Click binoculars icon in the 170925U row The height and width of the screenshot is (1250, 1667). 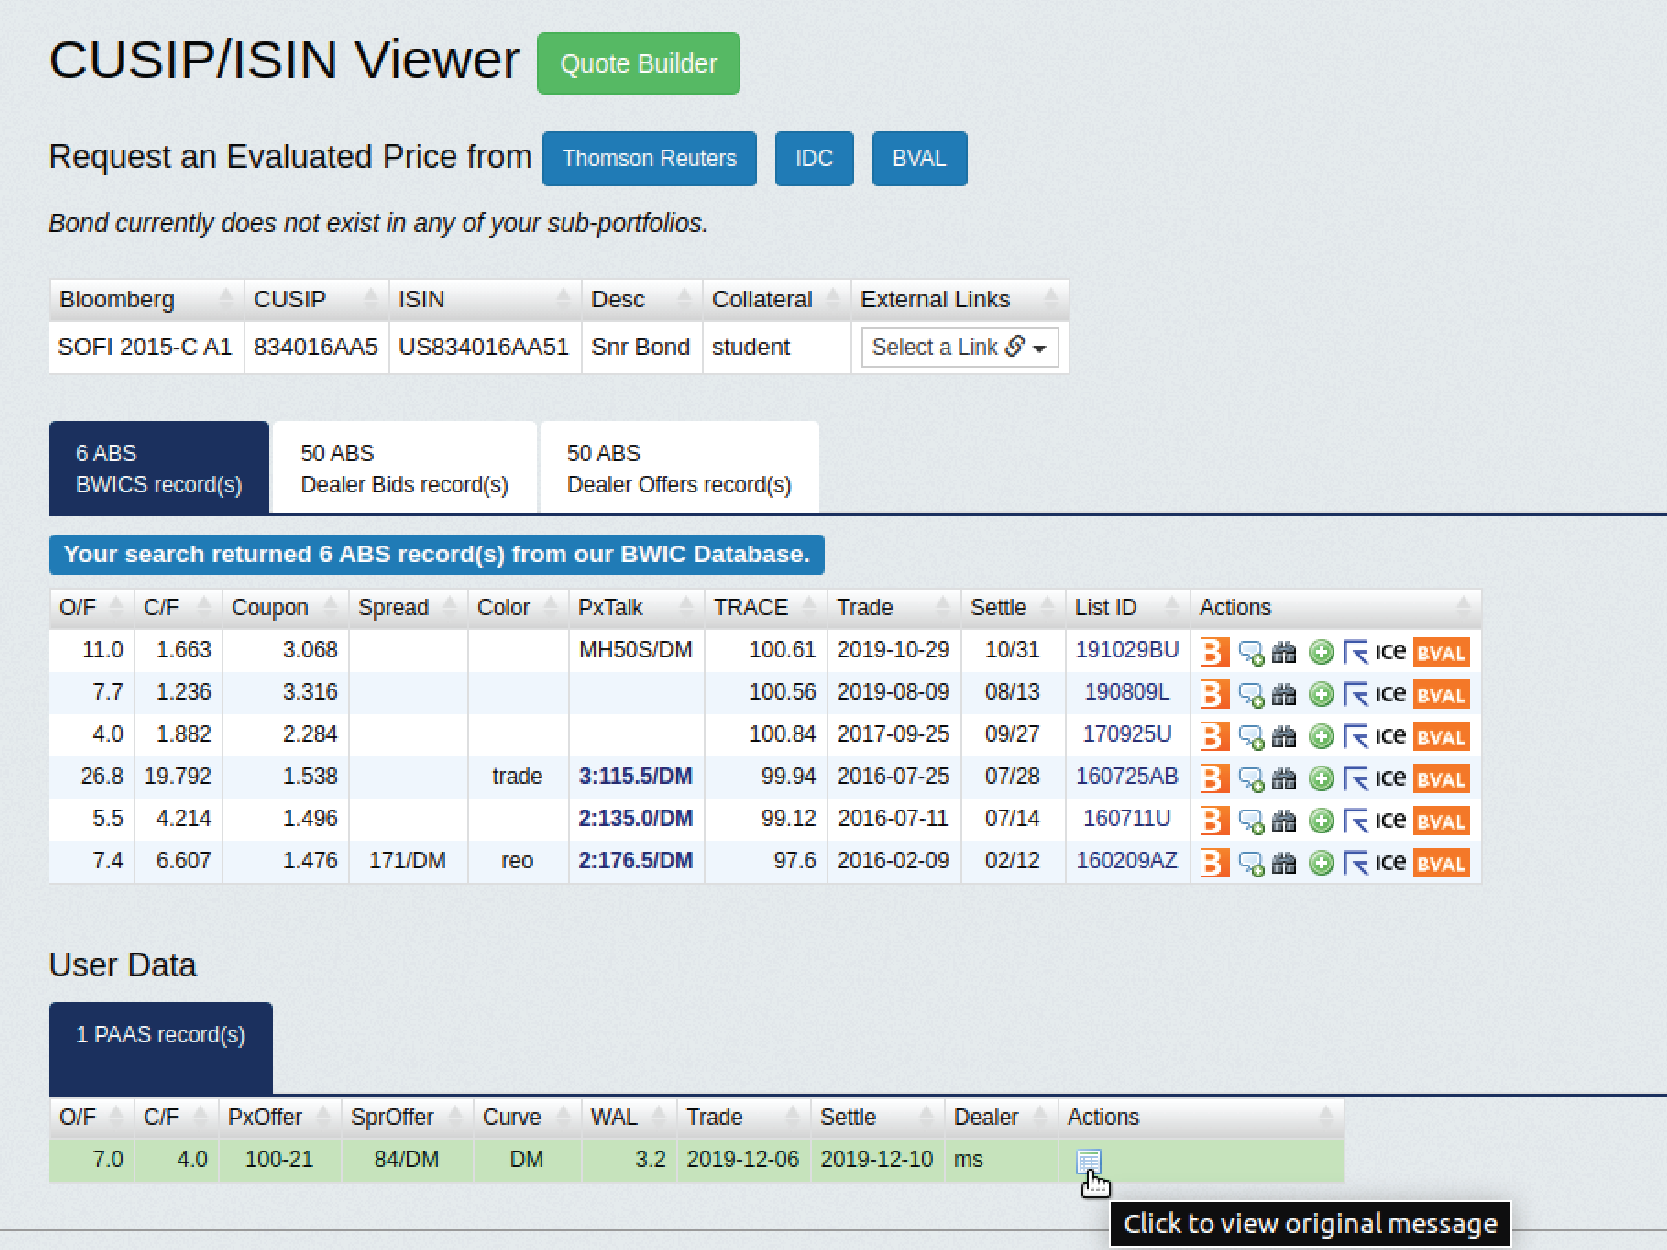point(1284,737)
